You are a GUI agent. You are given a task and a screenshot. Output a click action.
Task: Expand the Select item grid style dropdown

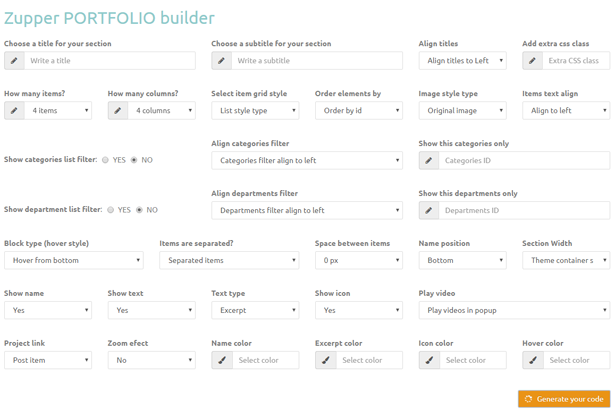coord(255,111)
